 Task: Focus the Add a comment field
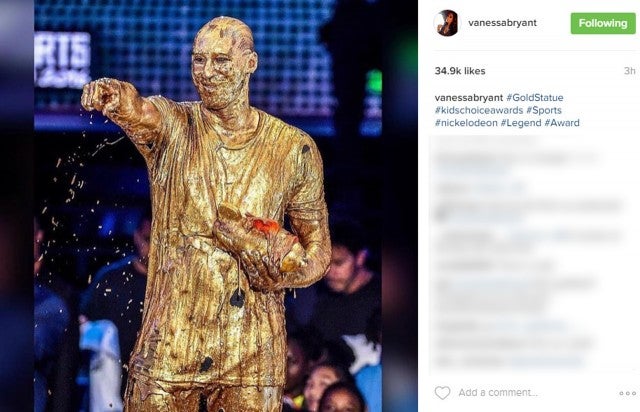[498, 393]
